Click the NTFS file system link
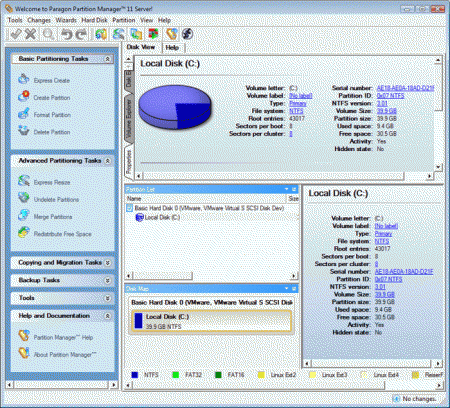Image resolution: width=450 pixels, height=408 pixels. [x=296, y=111]
